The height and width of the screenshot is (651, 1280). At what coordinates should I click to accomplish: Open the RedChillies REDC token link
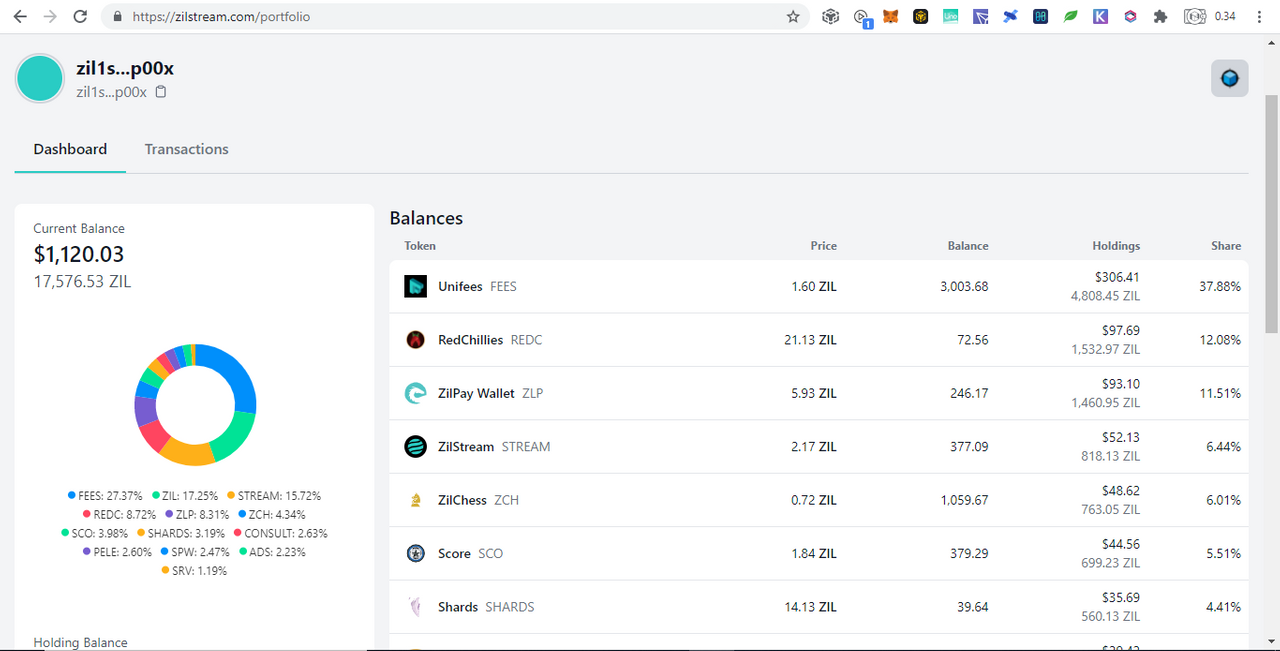coord(490,340)
